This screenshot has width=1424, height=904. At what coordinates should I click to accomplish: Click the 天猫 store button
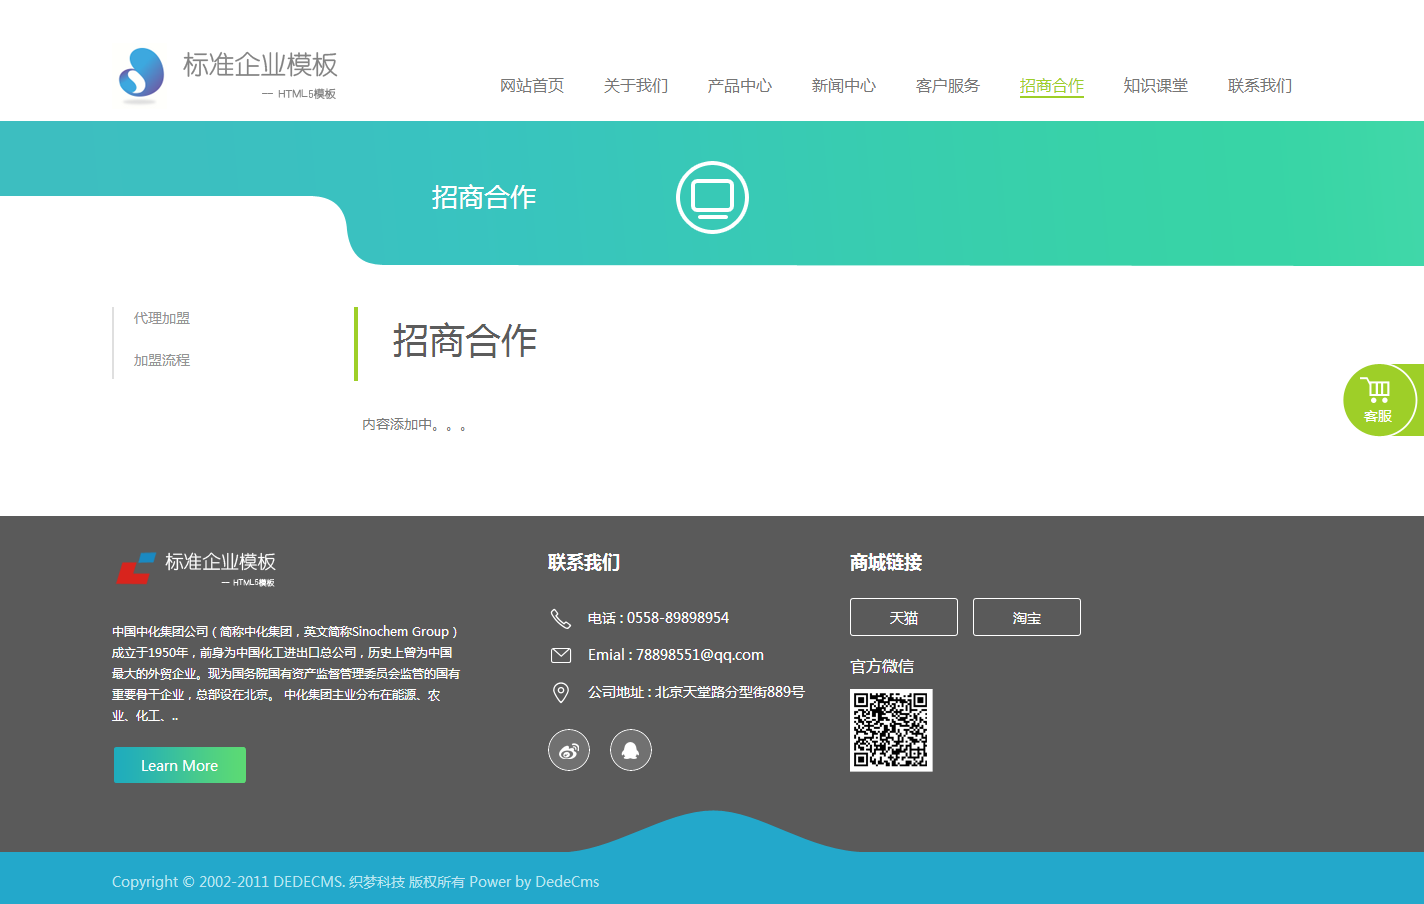[904, 617]
